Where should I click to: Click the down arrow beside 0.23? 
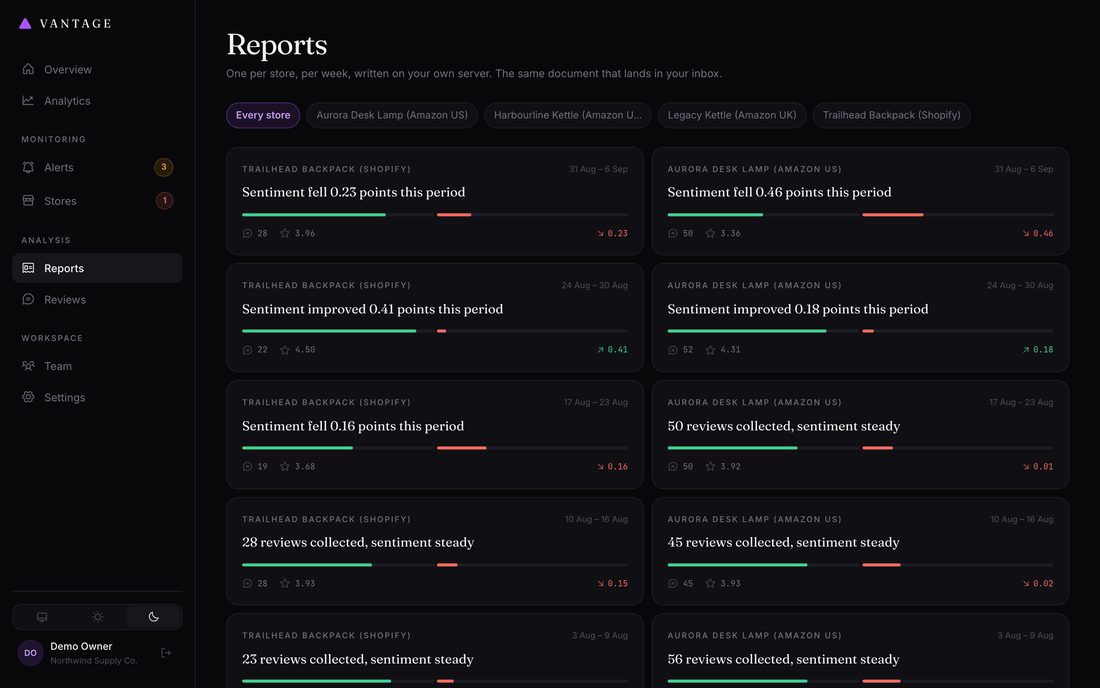[601, 234]
